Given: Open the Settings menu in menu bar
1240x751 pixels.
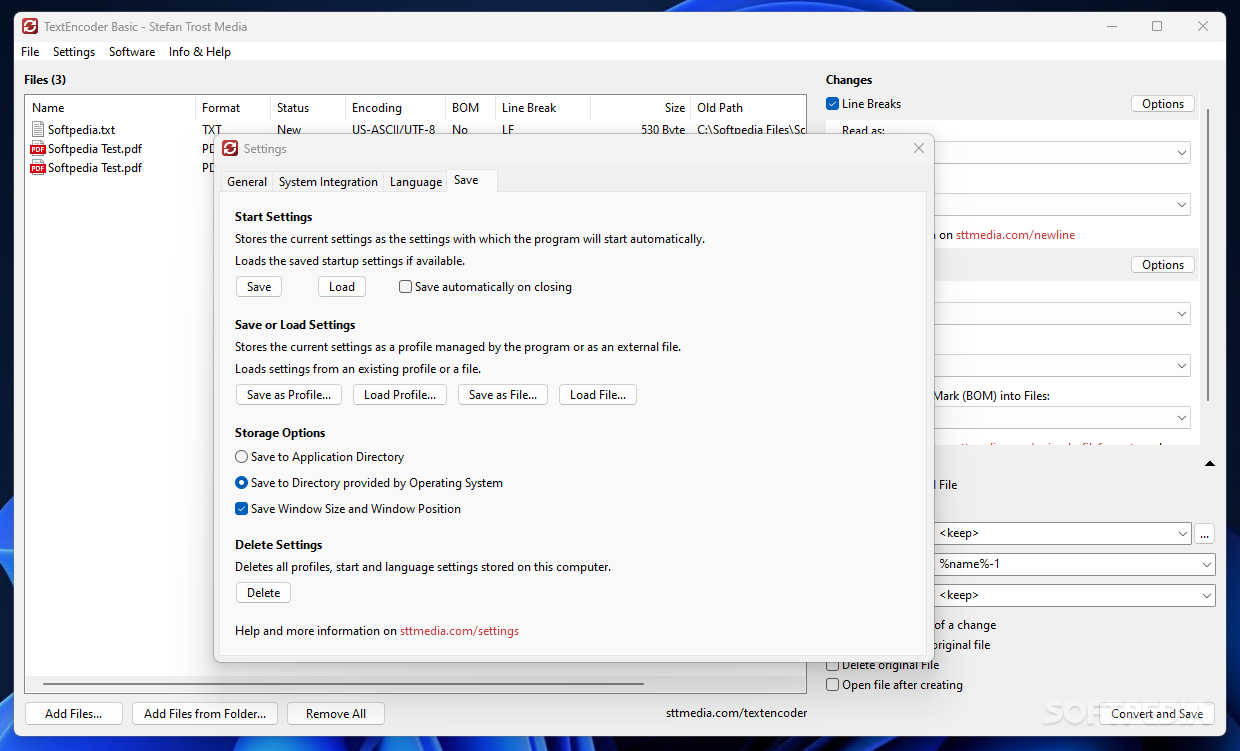Looking at the screenshot, I should click(74, 52).
